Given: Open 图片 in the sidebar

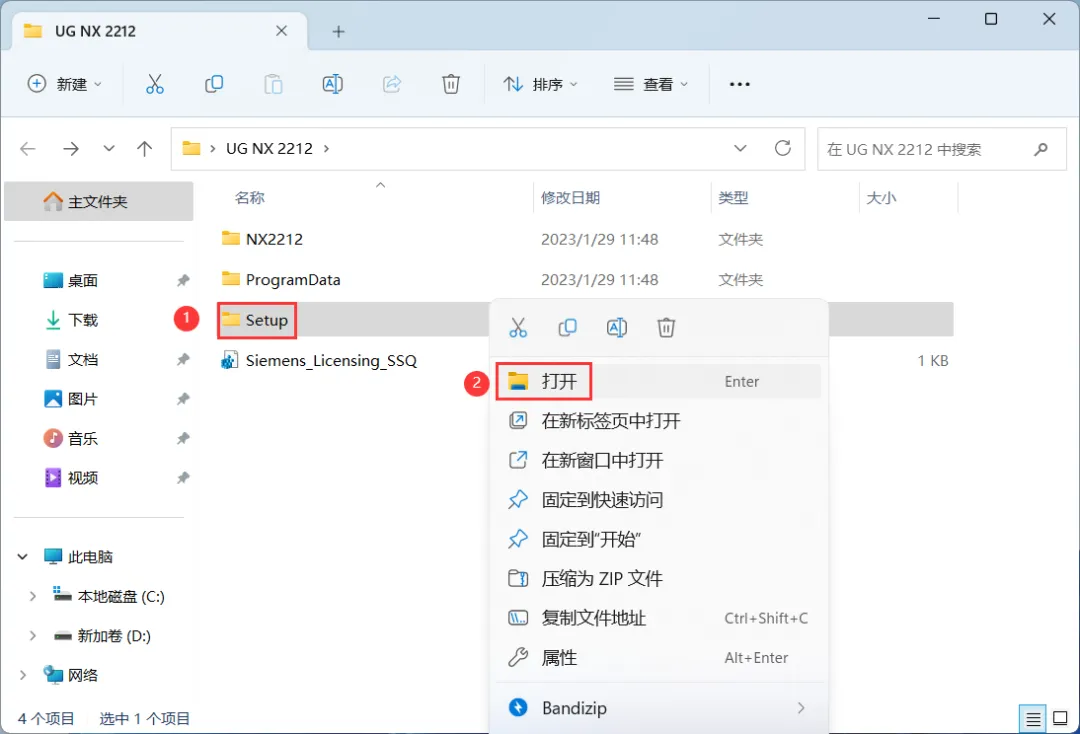Looking at the screenshot, I should 83,399.
